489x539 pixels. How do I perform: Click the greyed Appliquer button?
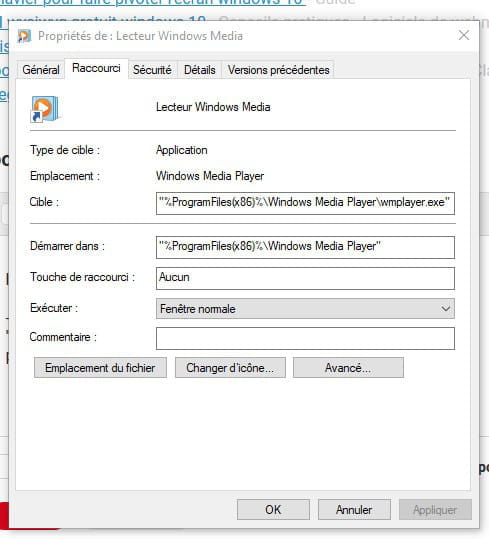point(435,509)
